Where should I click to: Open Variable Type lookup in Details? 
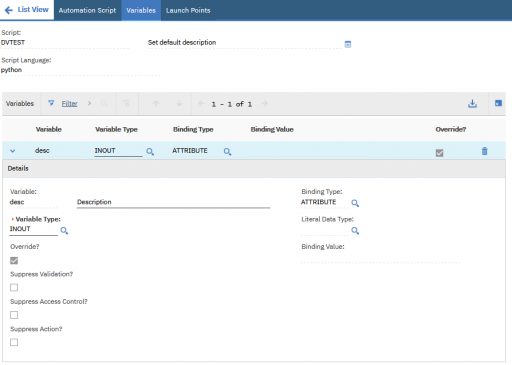coord(64,230)
